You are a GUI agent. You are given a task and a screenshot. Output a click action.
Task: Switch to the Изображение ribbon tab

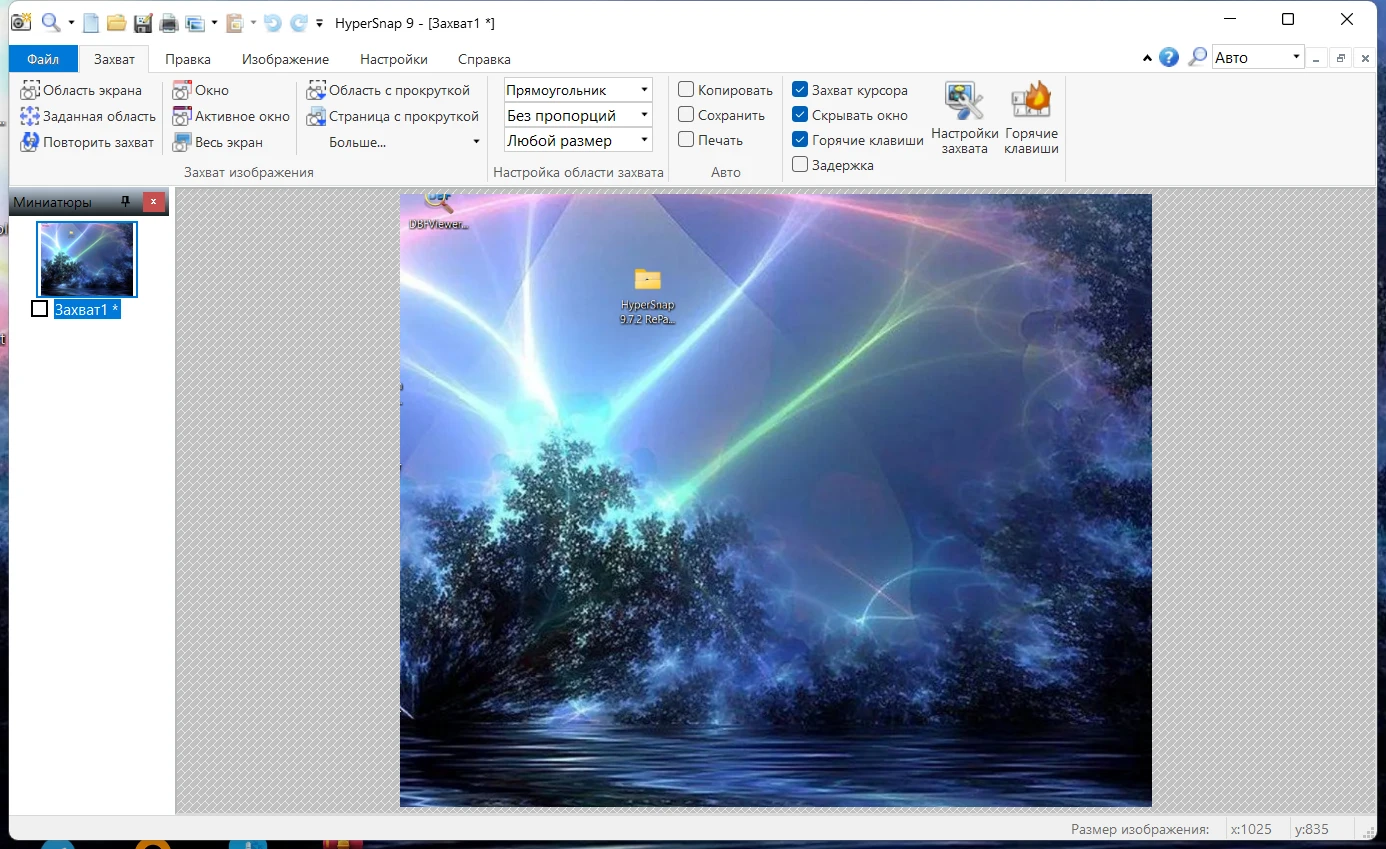[x=285, y=59]
